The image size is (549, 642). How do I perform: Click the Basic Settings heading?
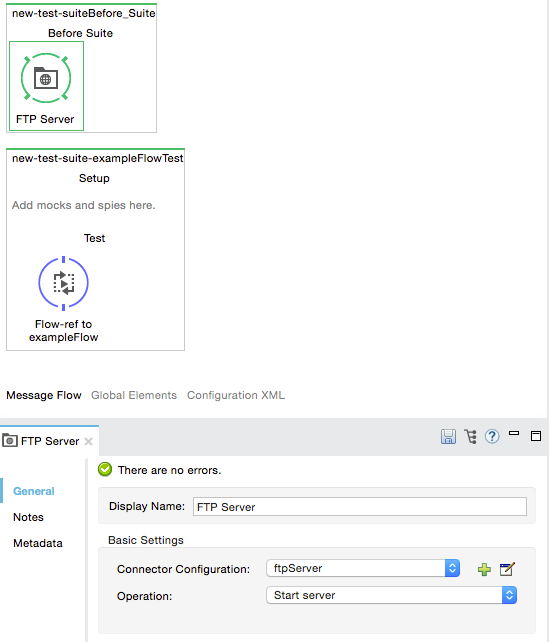[x=146, y=540]
